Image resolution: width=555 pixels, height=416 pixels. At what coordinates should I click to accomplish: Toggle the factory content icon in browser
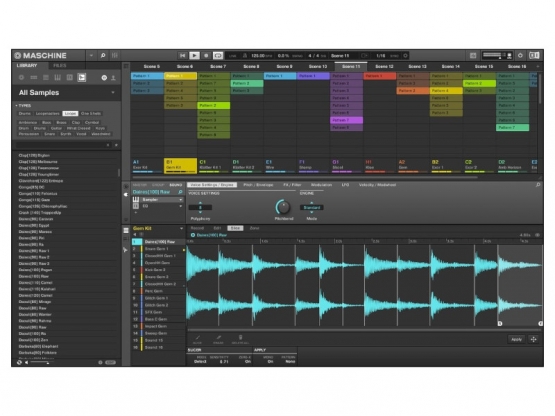point(104,78)
